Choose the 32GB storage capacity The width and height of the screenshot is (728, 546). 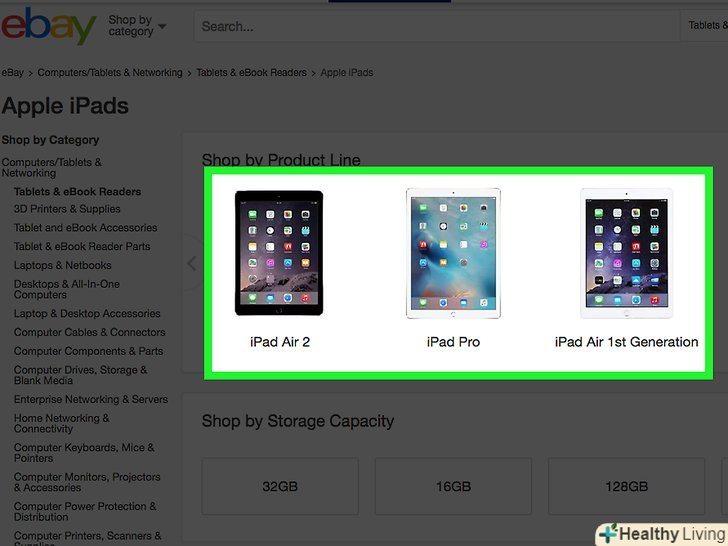(x=280, y=486)
